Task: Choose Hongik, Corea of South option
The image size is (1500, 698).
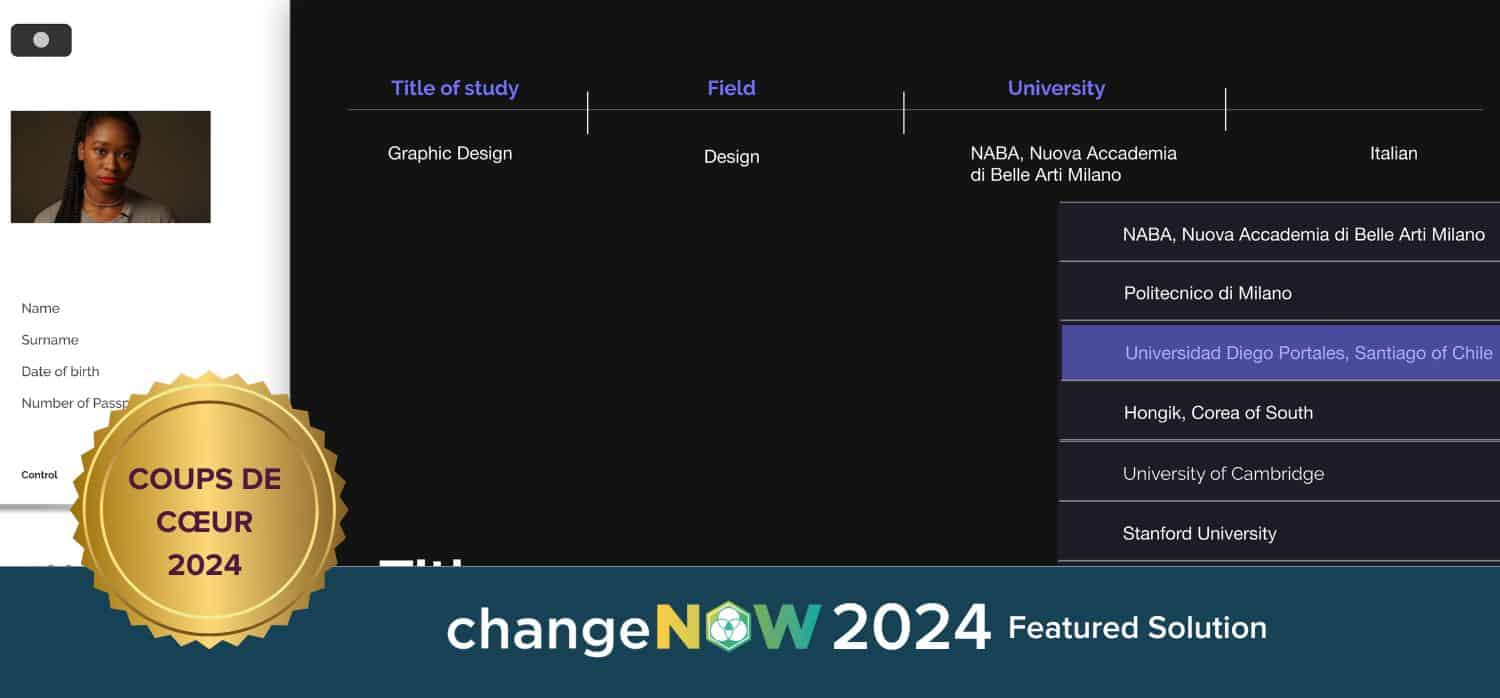Action: pos(1217,412)
